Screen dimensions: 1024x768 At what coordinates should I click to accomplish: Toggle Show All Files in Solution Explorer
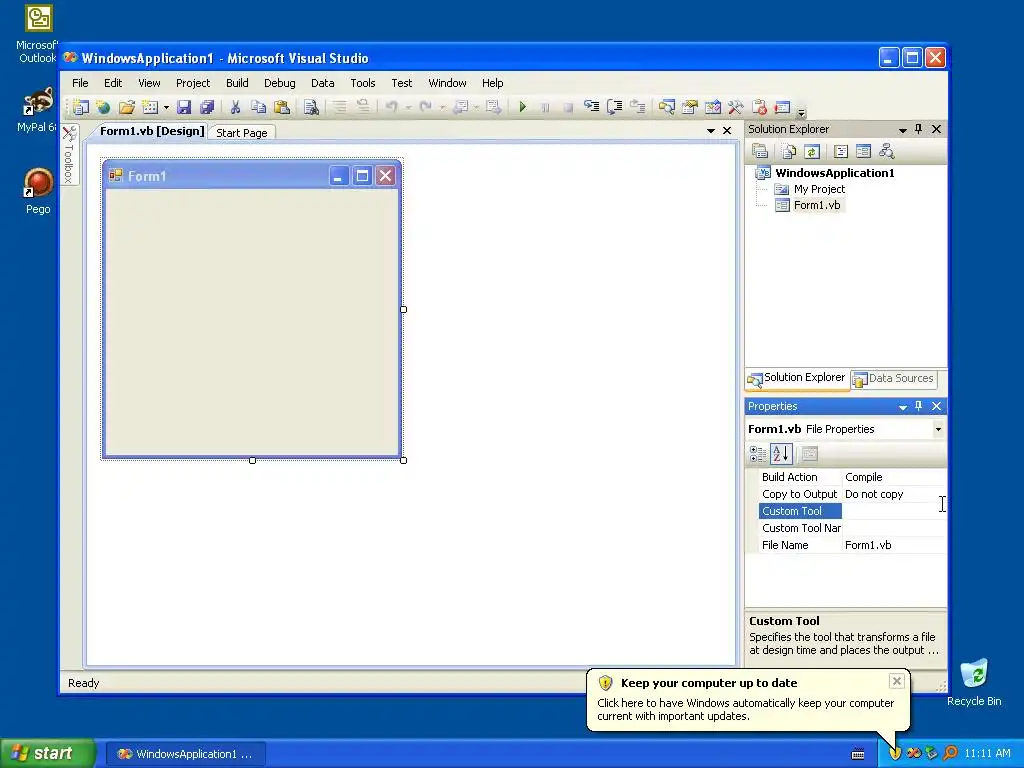(789, 152)
